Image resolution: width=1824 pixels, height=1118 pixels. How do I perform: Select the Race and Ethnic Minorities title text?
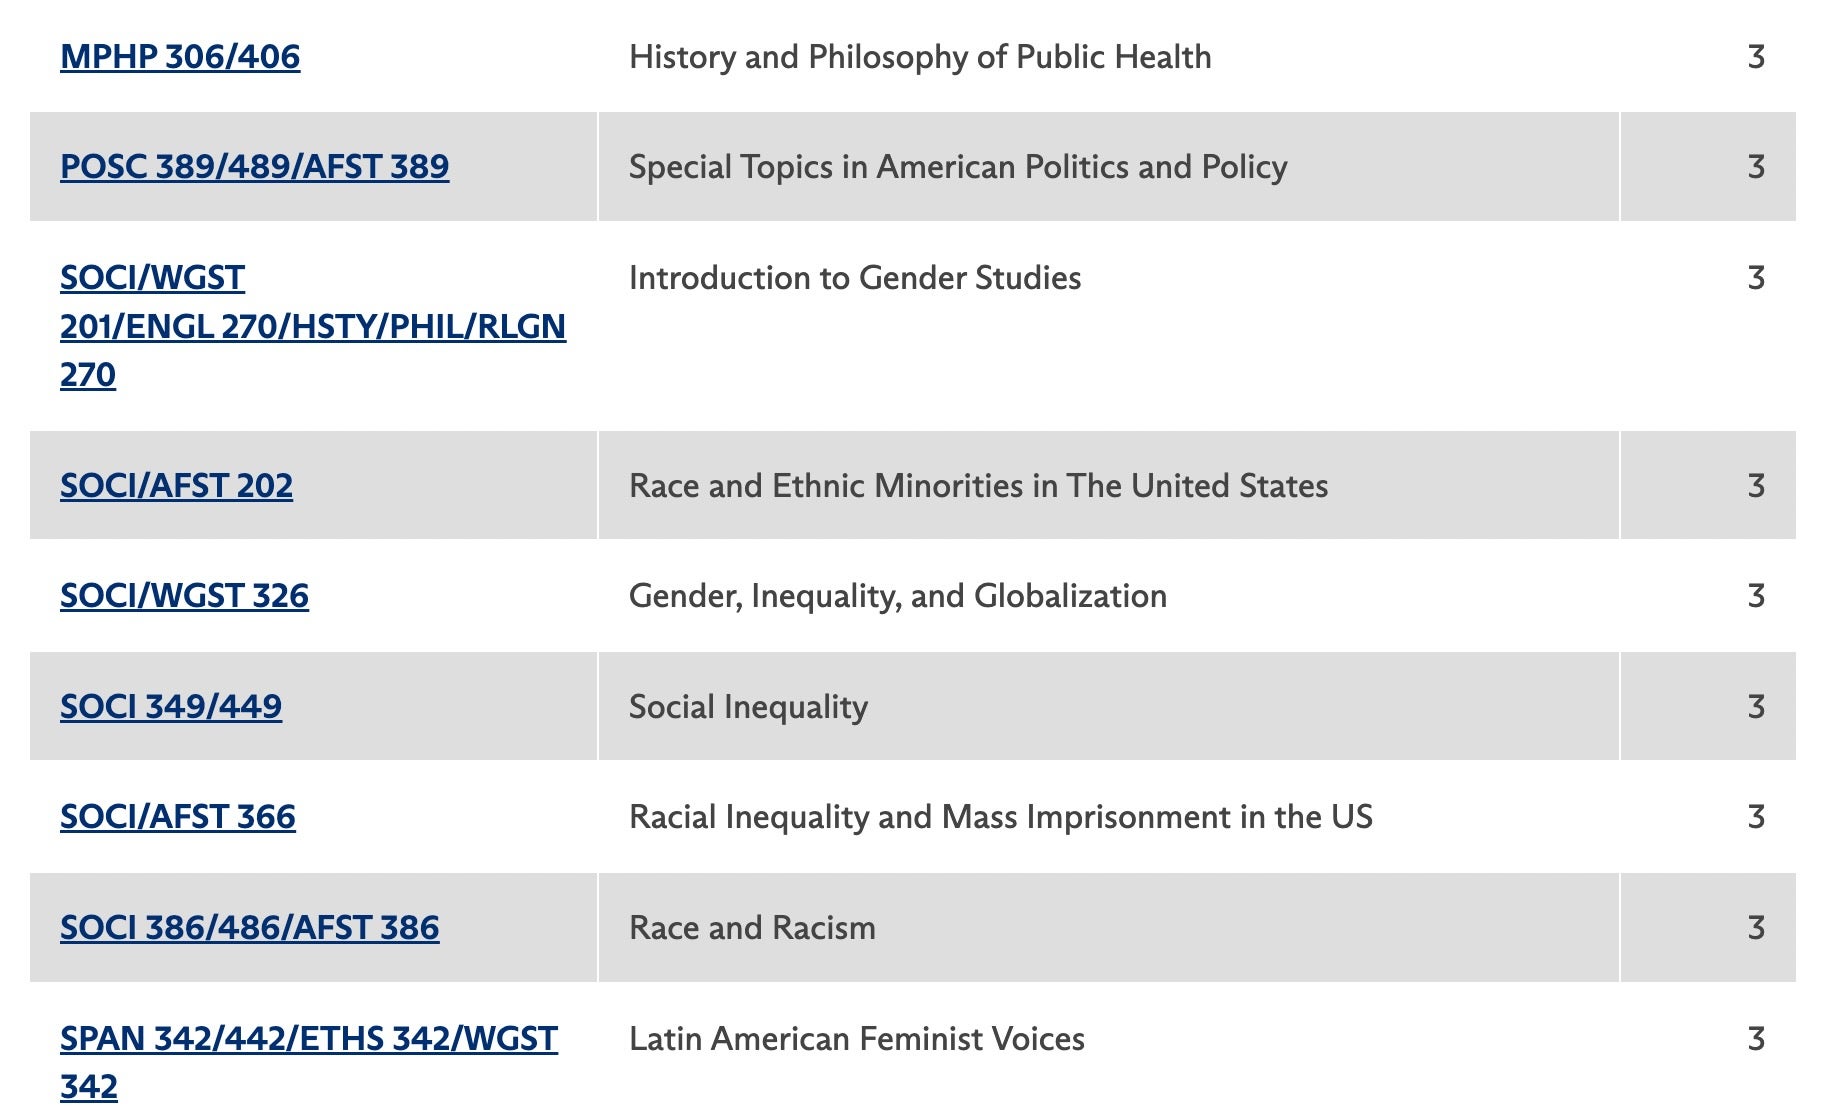point(978,486)
